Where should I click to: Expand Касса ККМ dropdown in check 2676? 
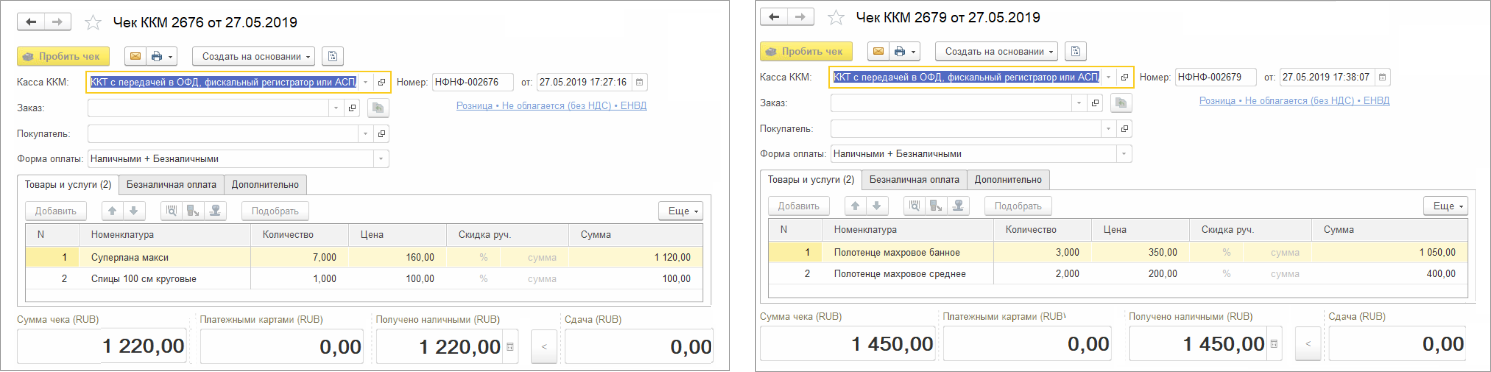coord(366,82)
